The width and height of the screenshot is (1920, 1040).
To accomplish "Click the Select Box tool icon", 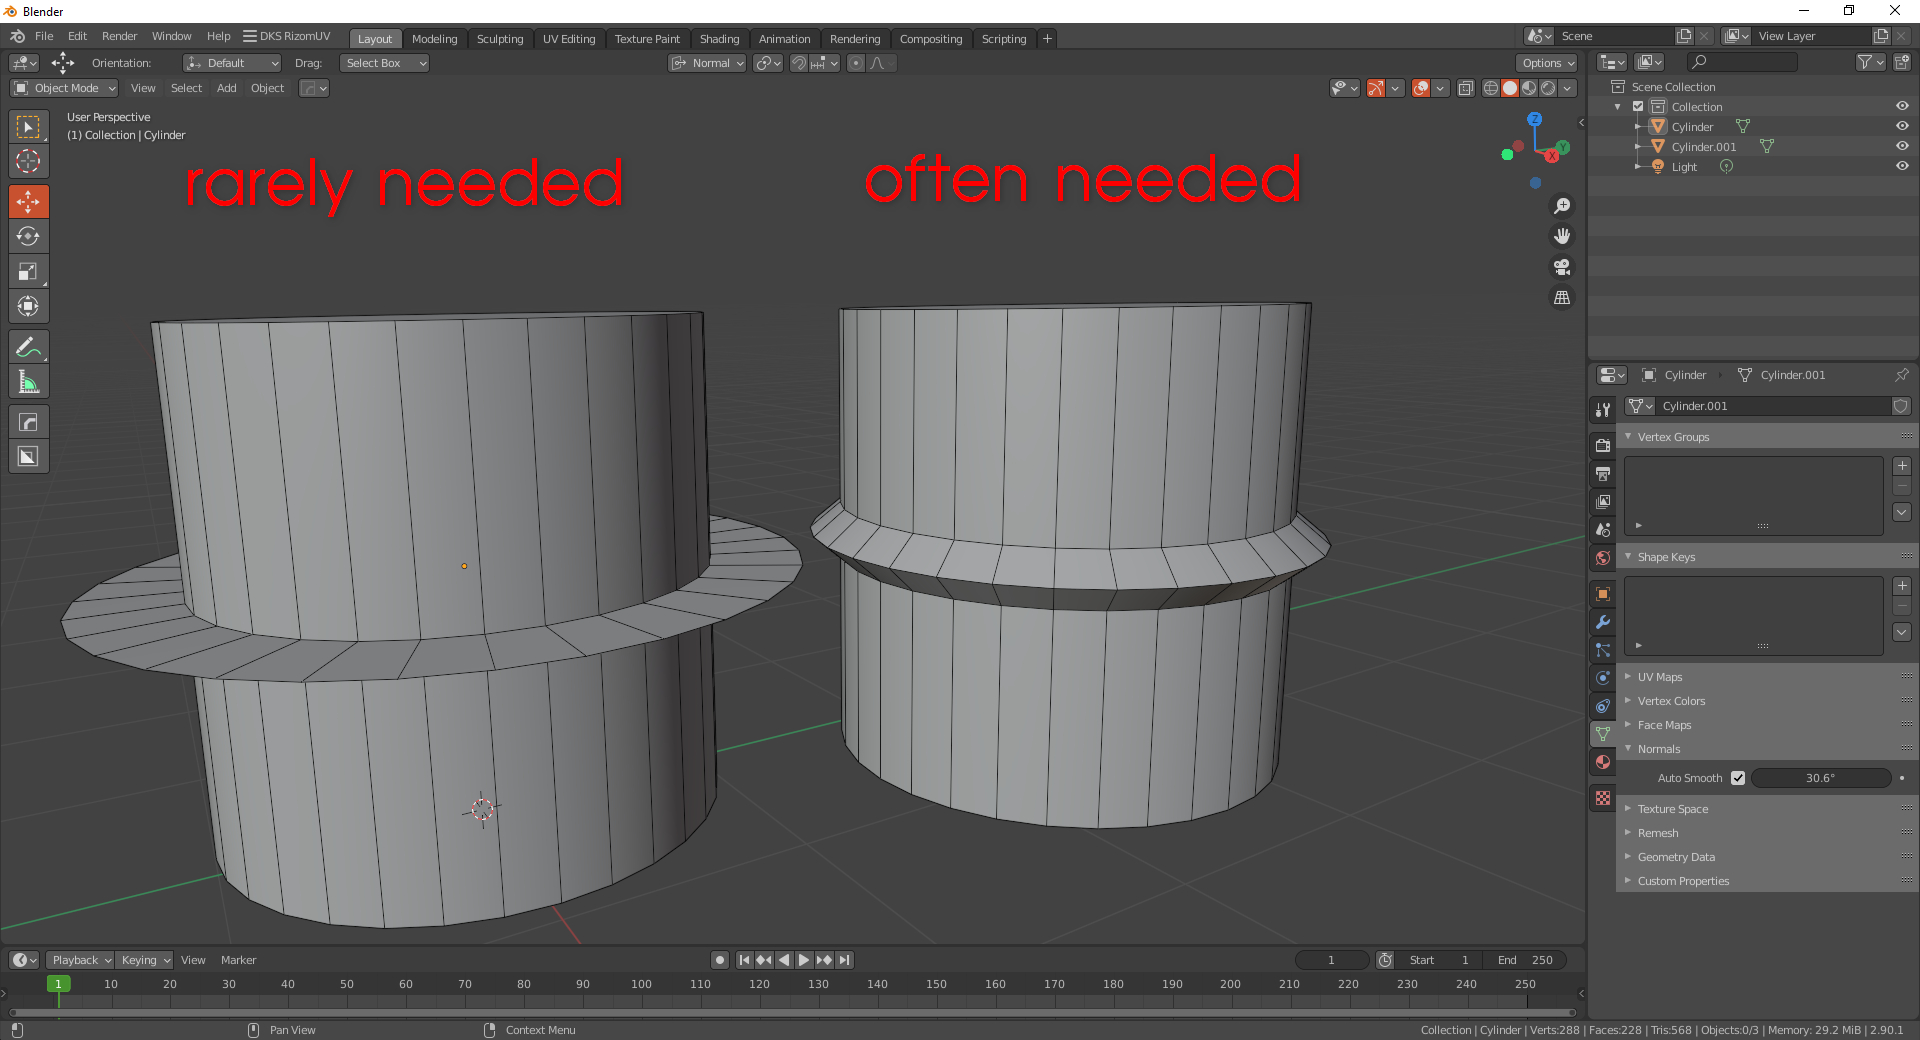I will coord(28,127).
